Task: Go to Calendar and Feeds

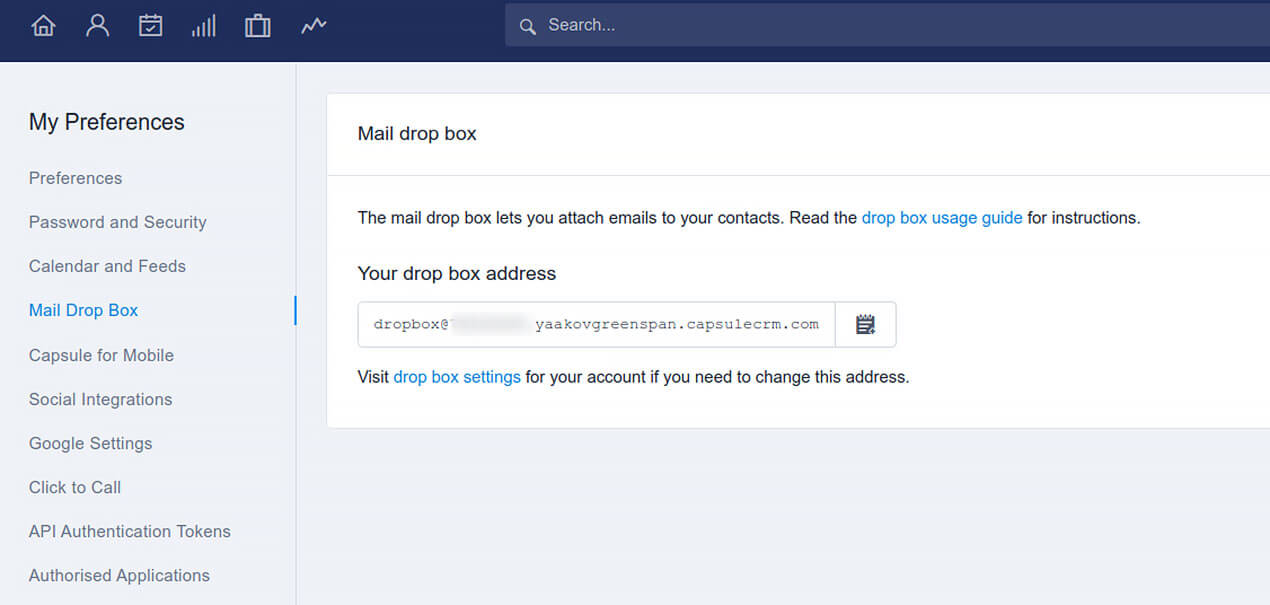Action: pos(107,266)
